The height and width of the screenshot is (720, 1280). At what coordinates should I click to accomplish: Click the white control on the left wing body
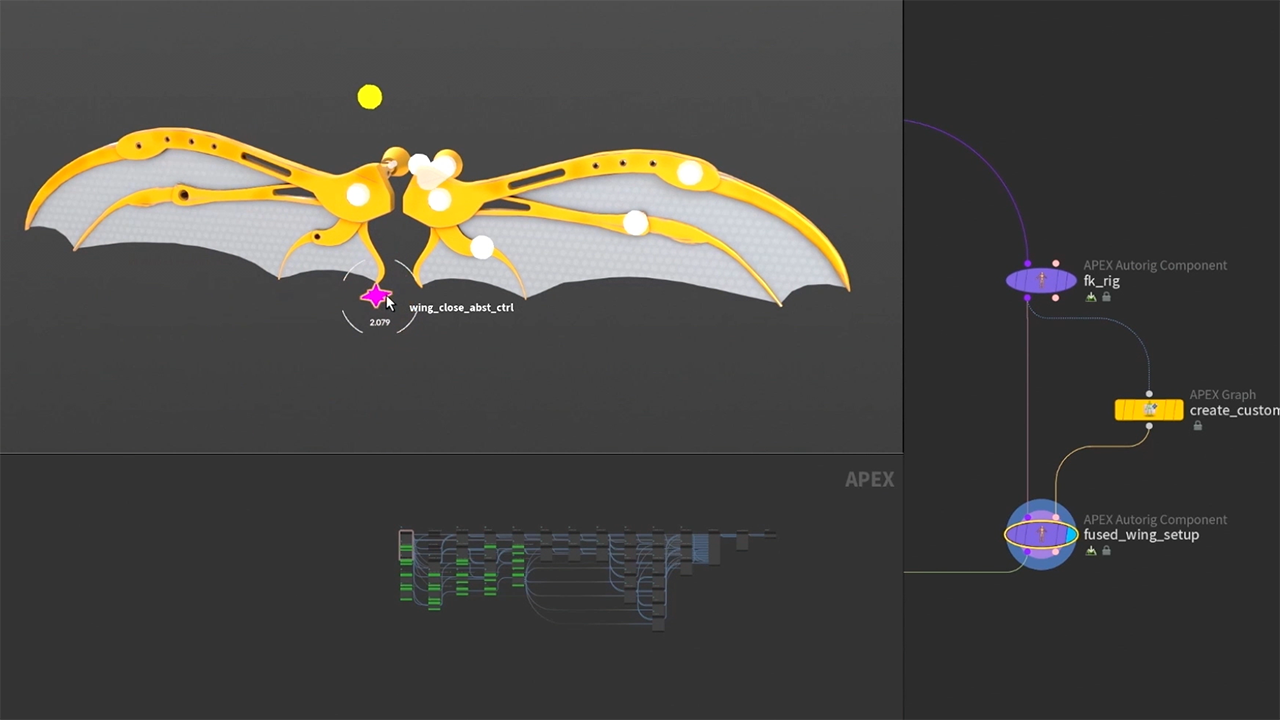(358, 196)
